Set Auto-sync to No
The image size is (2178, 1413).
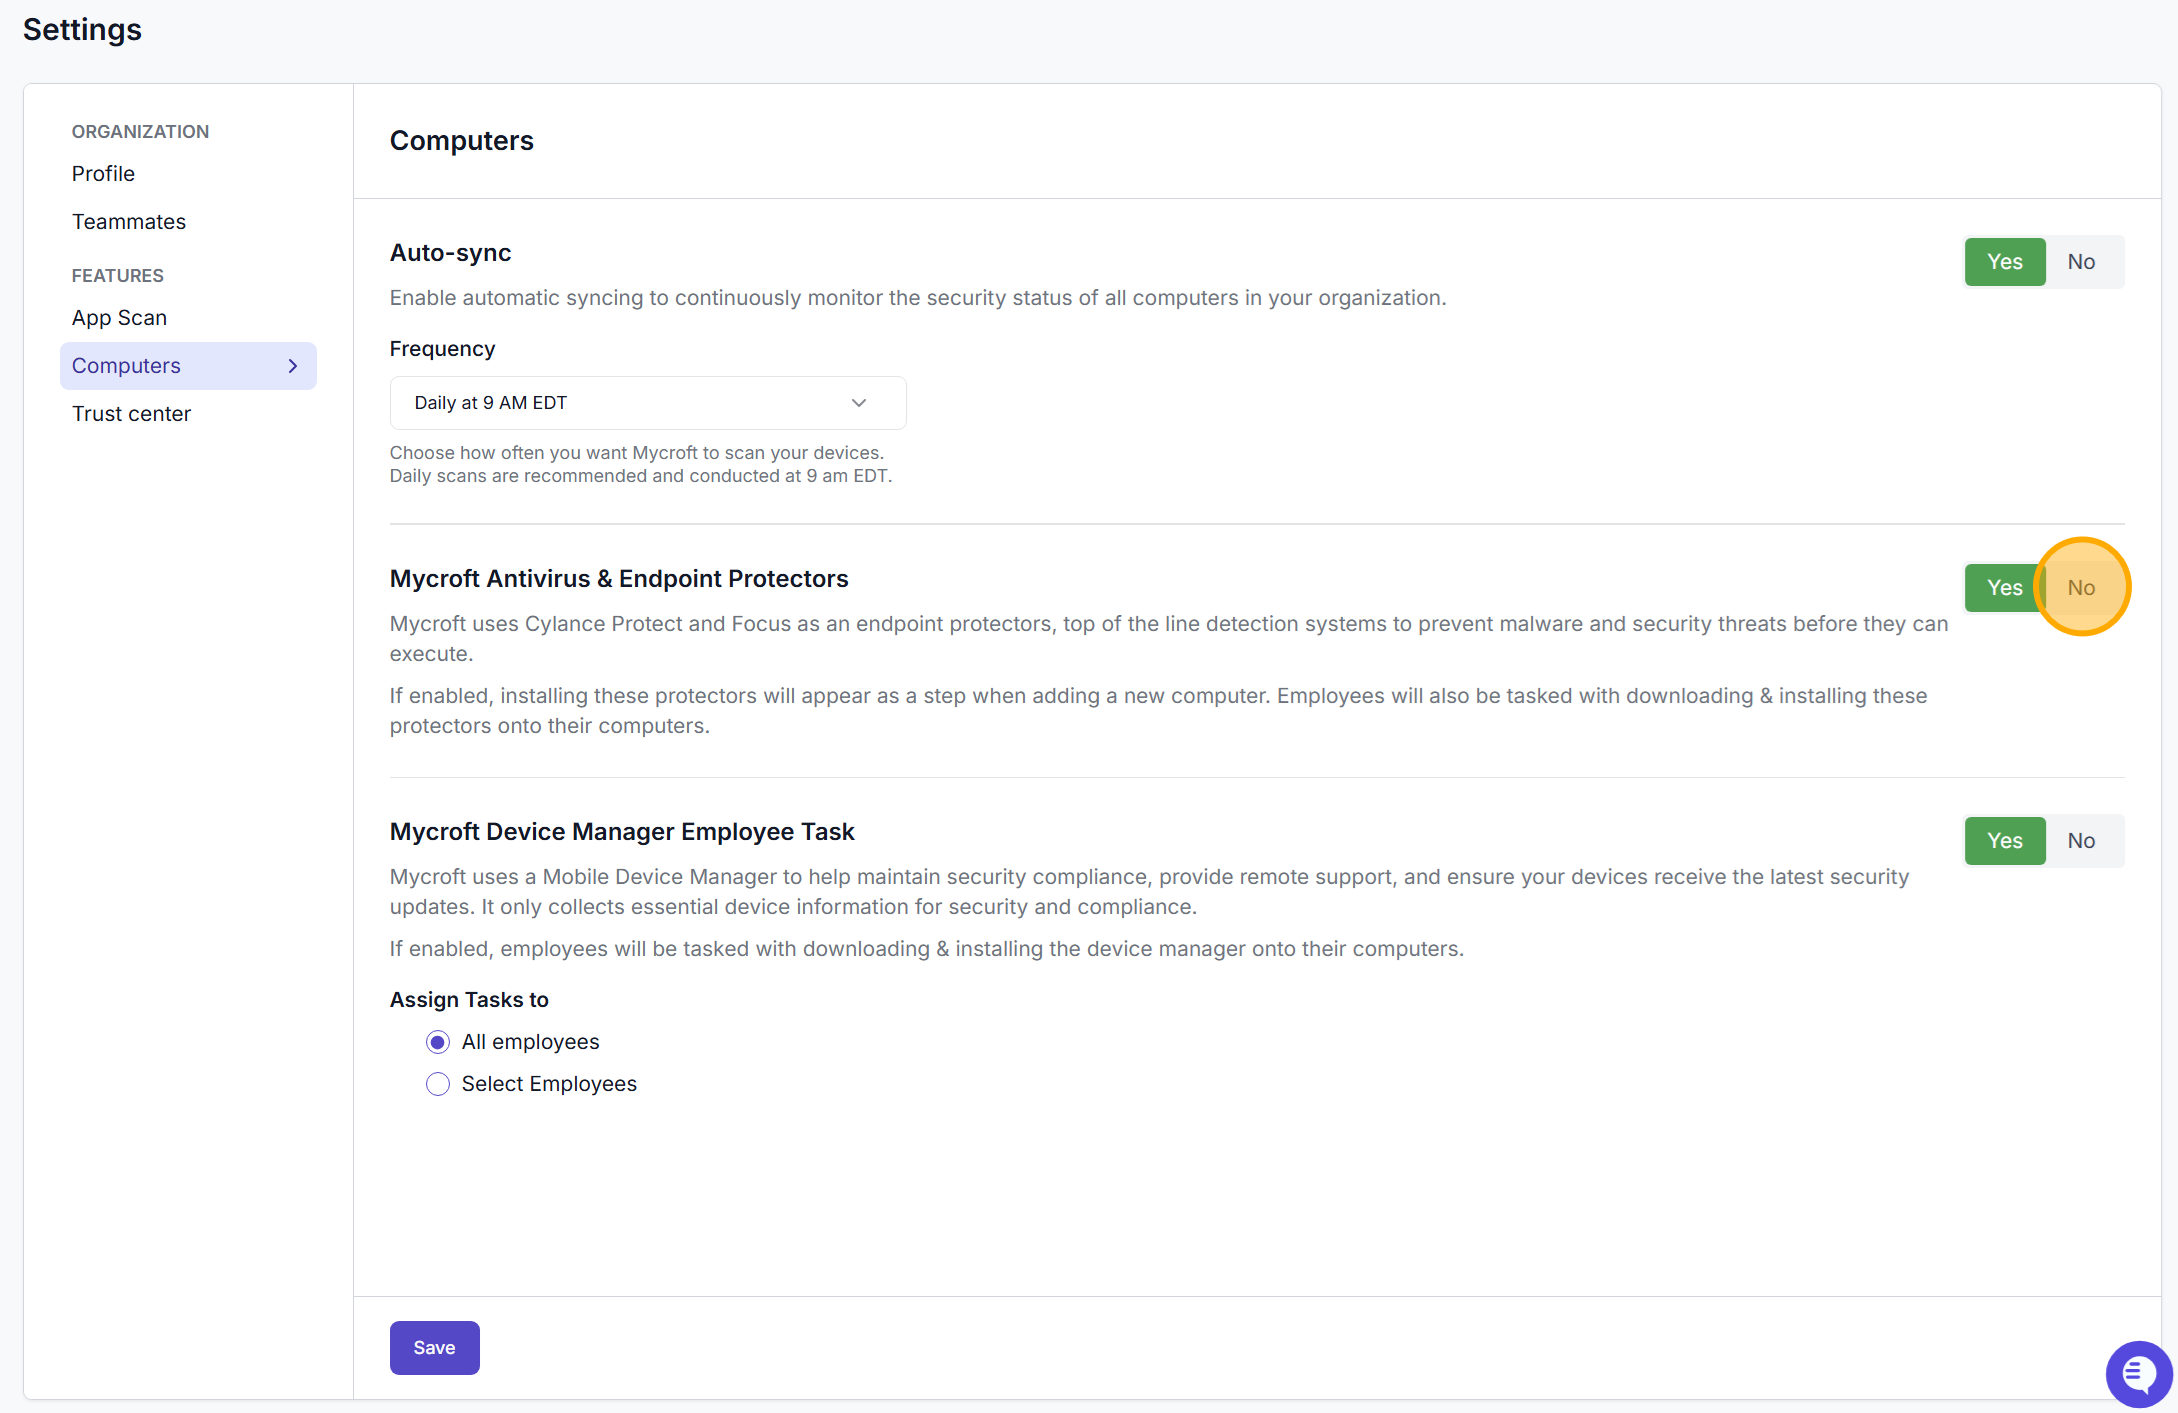2081,262
